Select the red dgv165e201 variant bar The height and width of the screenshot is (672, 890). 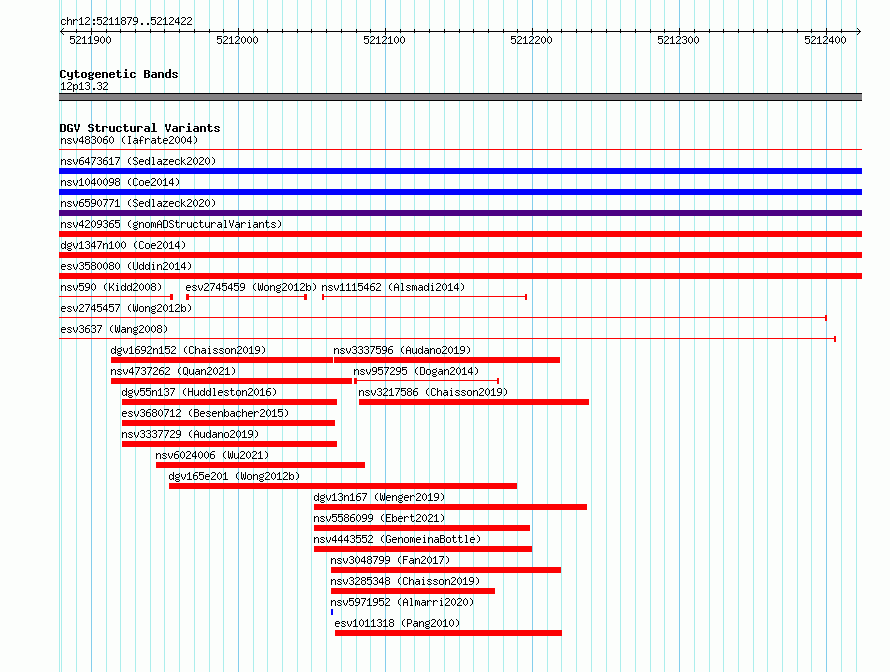pos(343,486)
